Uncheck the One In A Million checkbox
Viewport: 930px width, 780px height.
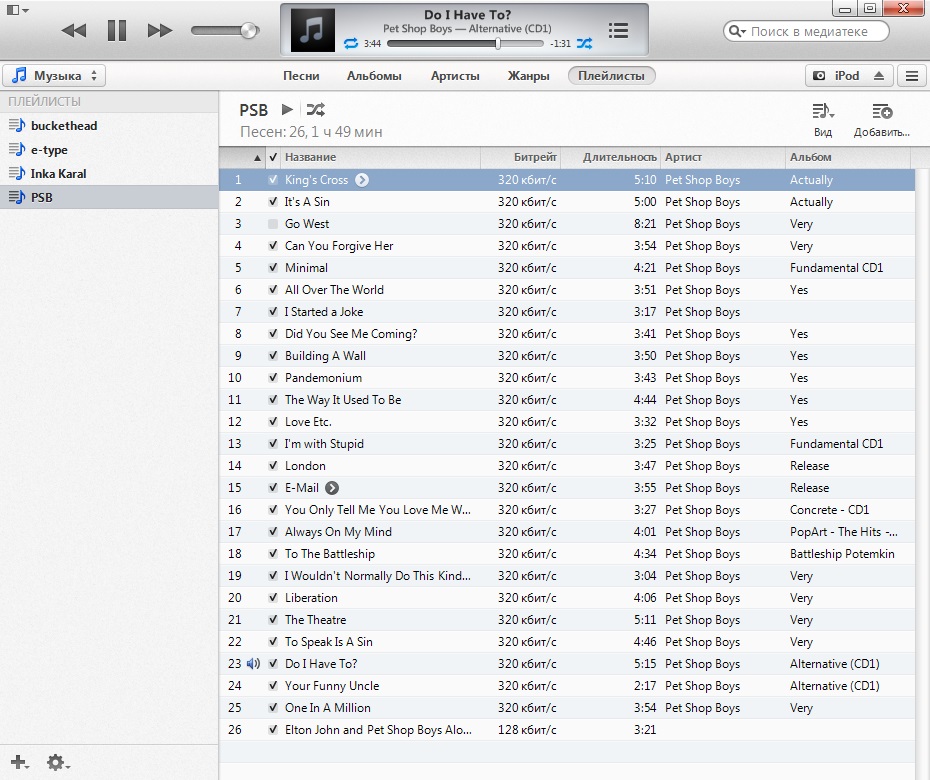273,708
